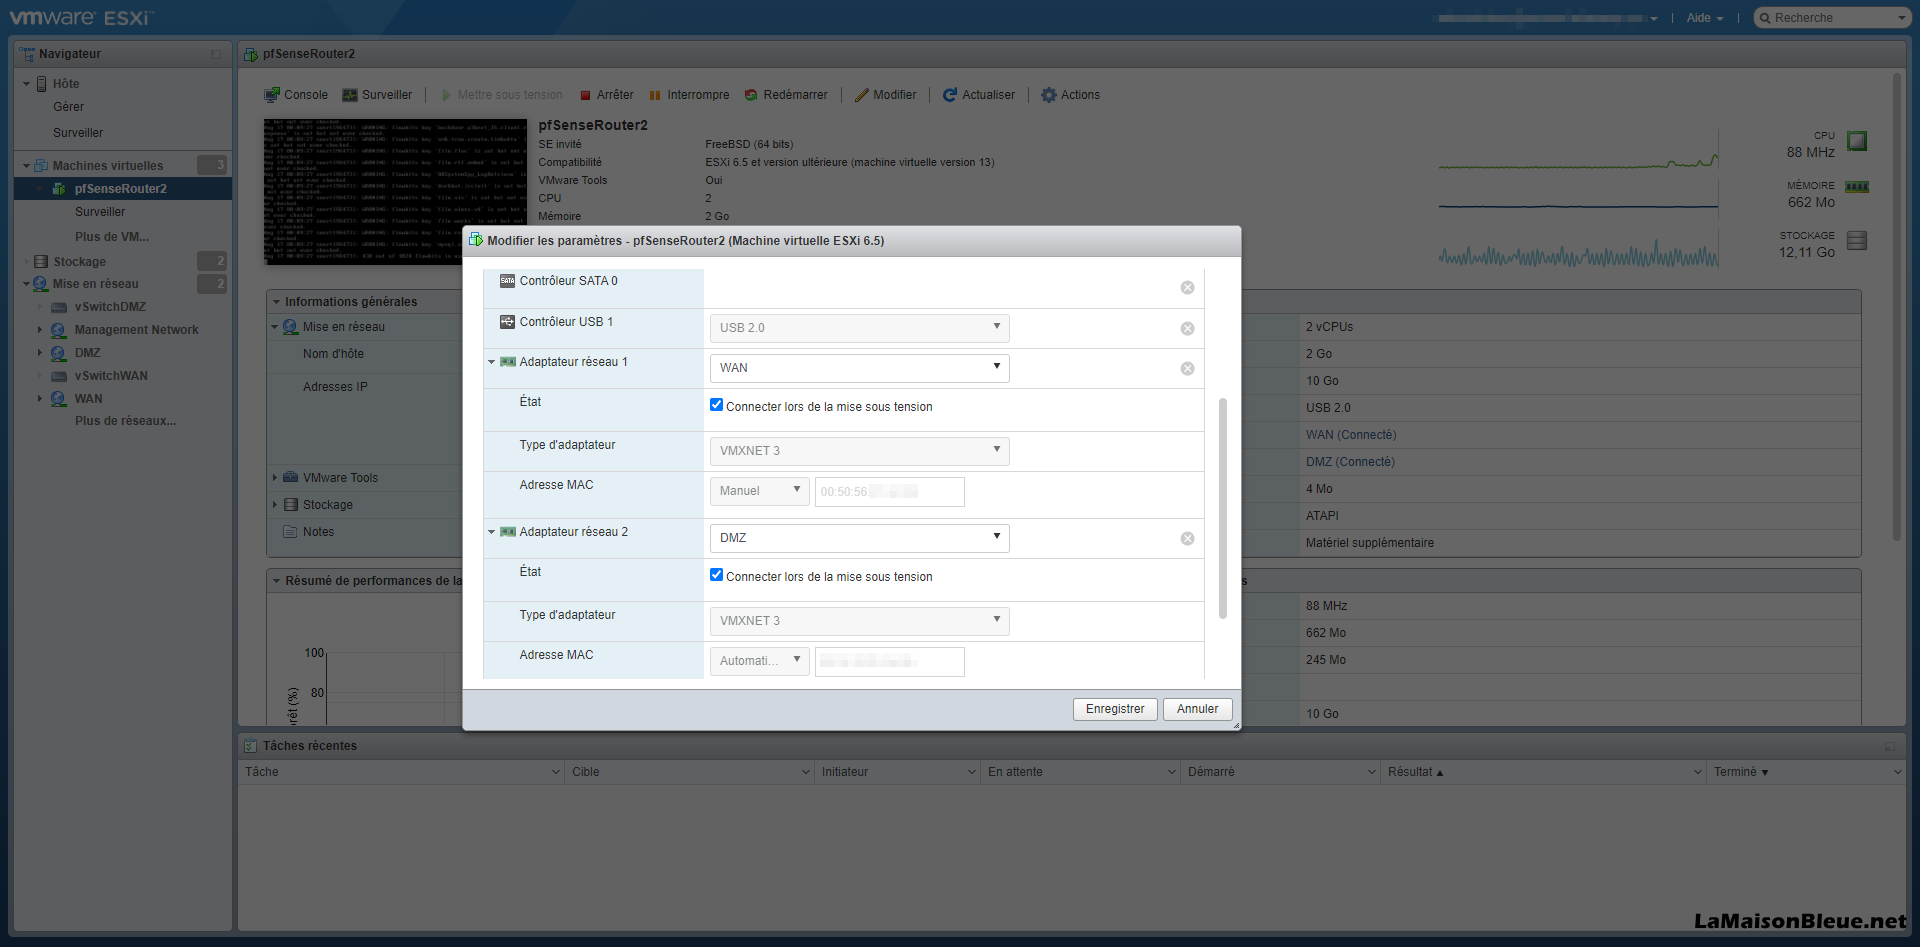Click the Adaptateur réseau 1 card icon

coord(507,362)
